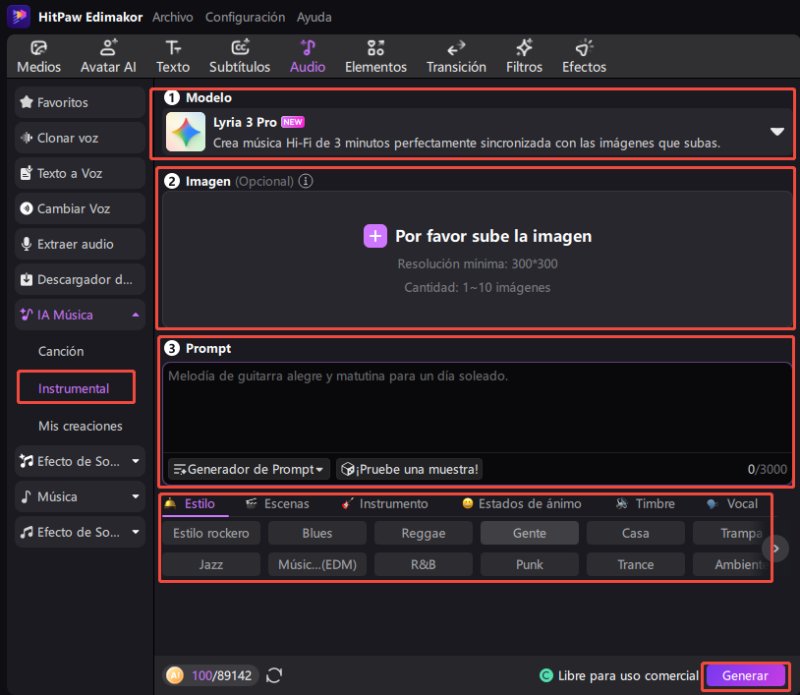
Task: Switch to the Instrumento tab
Action: click(385, 504)
